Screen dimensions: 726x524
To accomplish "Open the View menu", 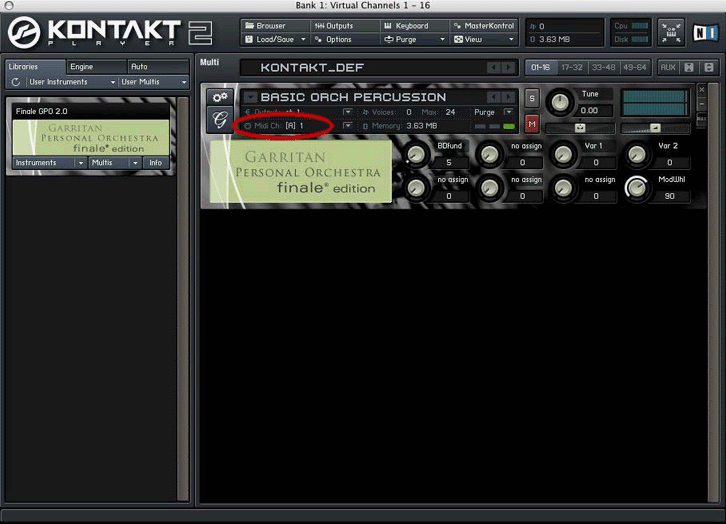I will click(484, 39).
